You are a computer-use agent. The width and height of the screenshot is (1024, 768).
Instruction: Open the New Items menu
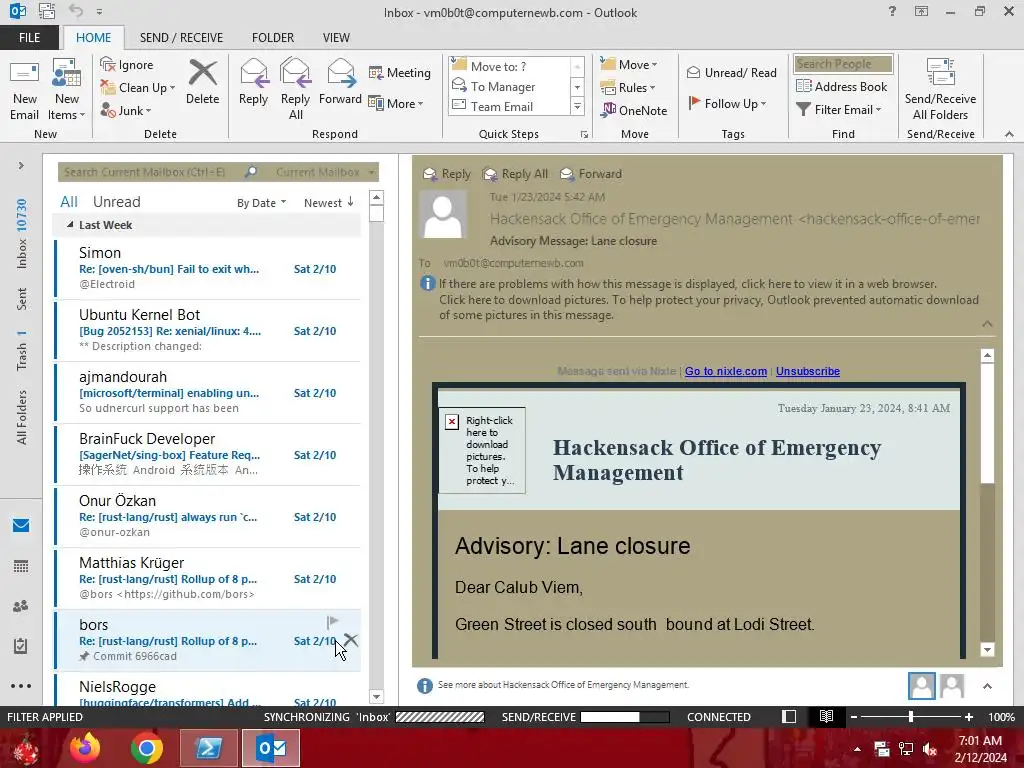pos(67,90)
